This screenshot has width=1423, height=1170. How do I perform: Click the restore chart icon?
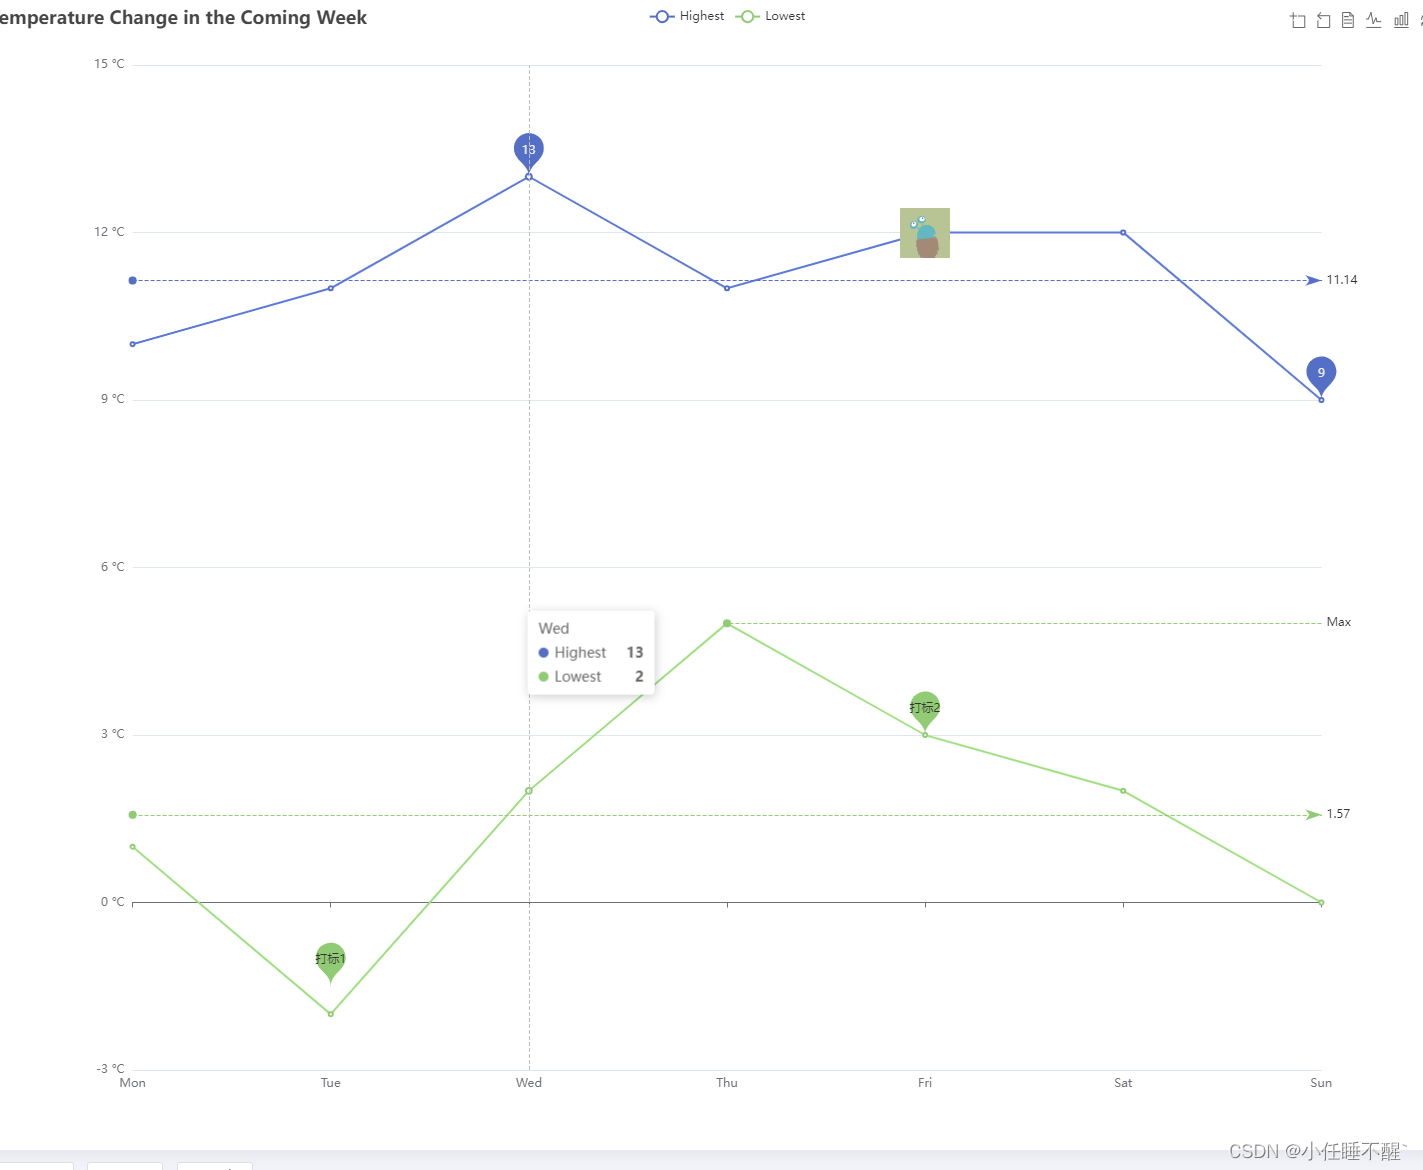[x=1322, y=20]
